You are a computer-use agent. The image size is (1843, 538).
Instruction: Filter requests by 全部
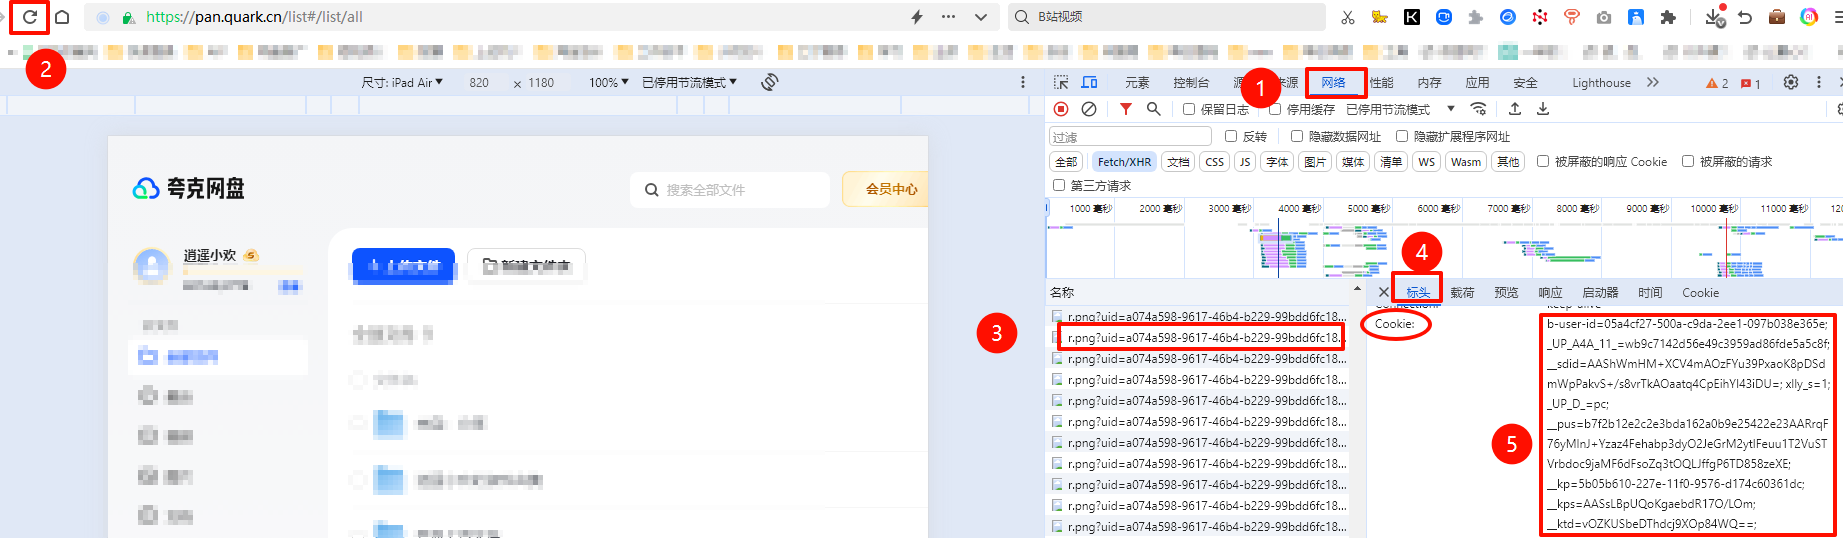click(1066, 161)
